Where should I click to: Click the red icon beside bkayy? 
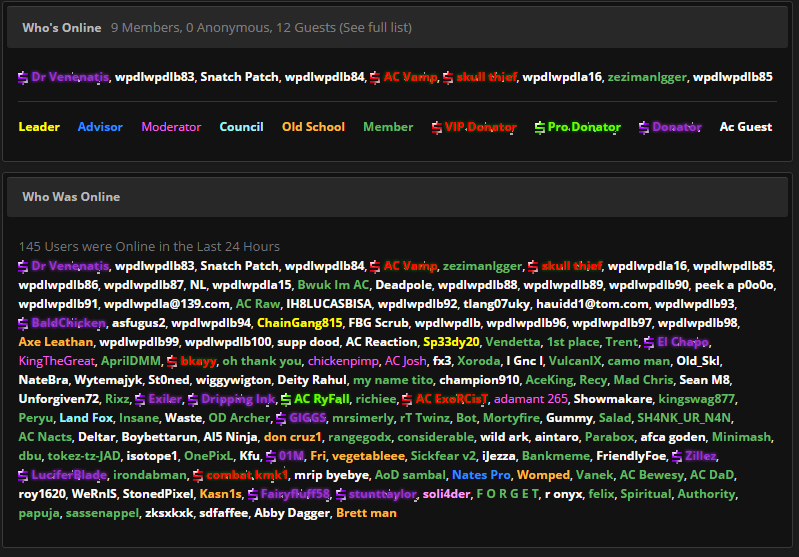click(x=172, y=361)
